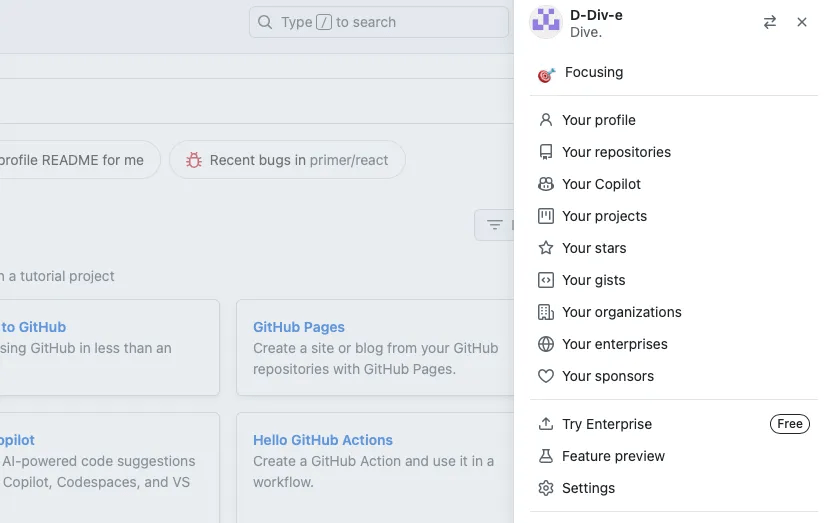Click the D-Div-e avatar image
Viewport: 828px width, 523px height.
tap(545, 22)
